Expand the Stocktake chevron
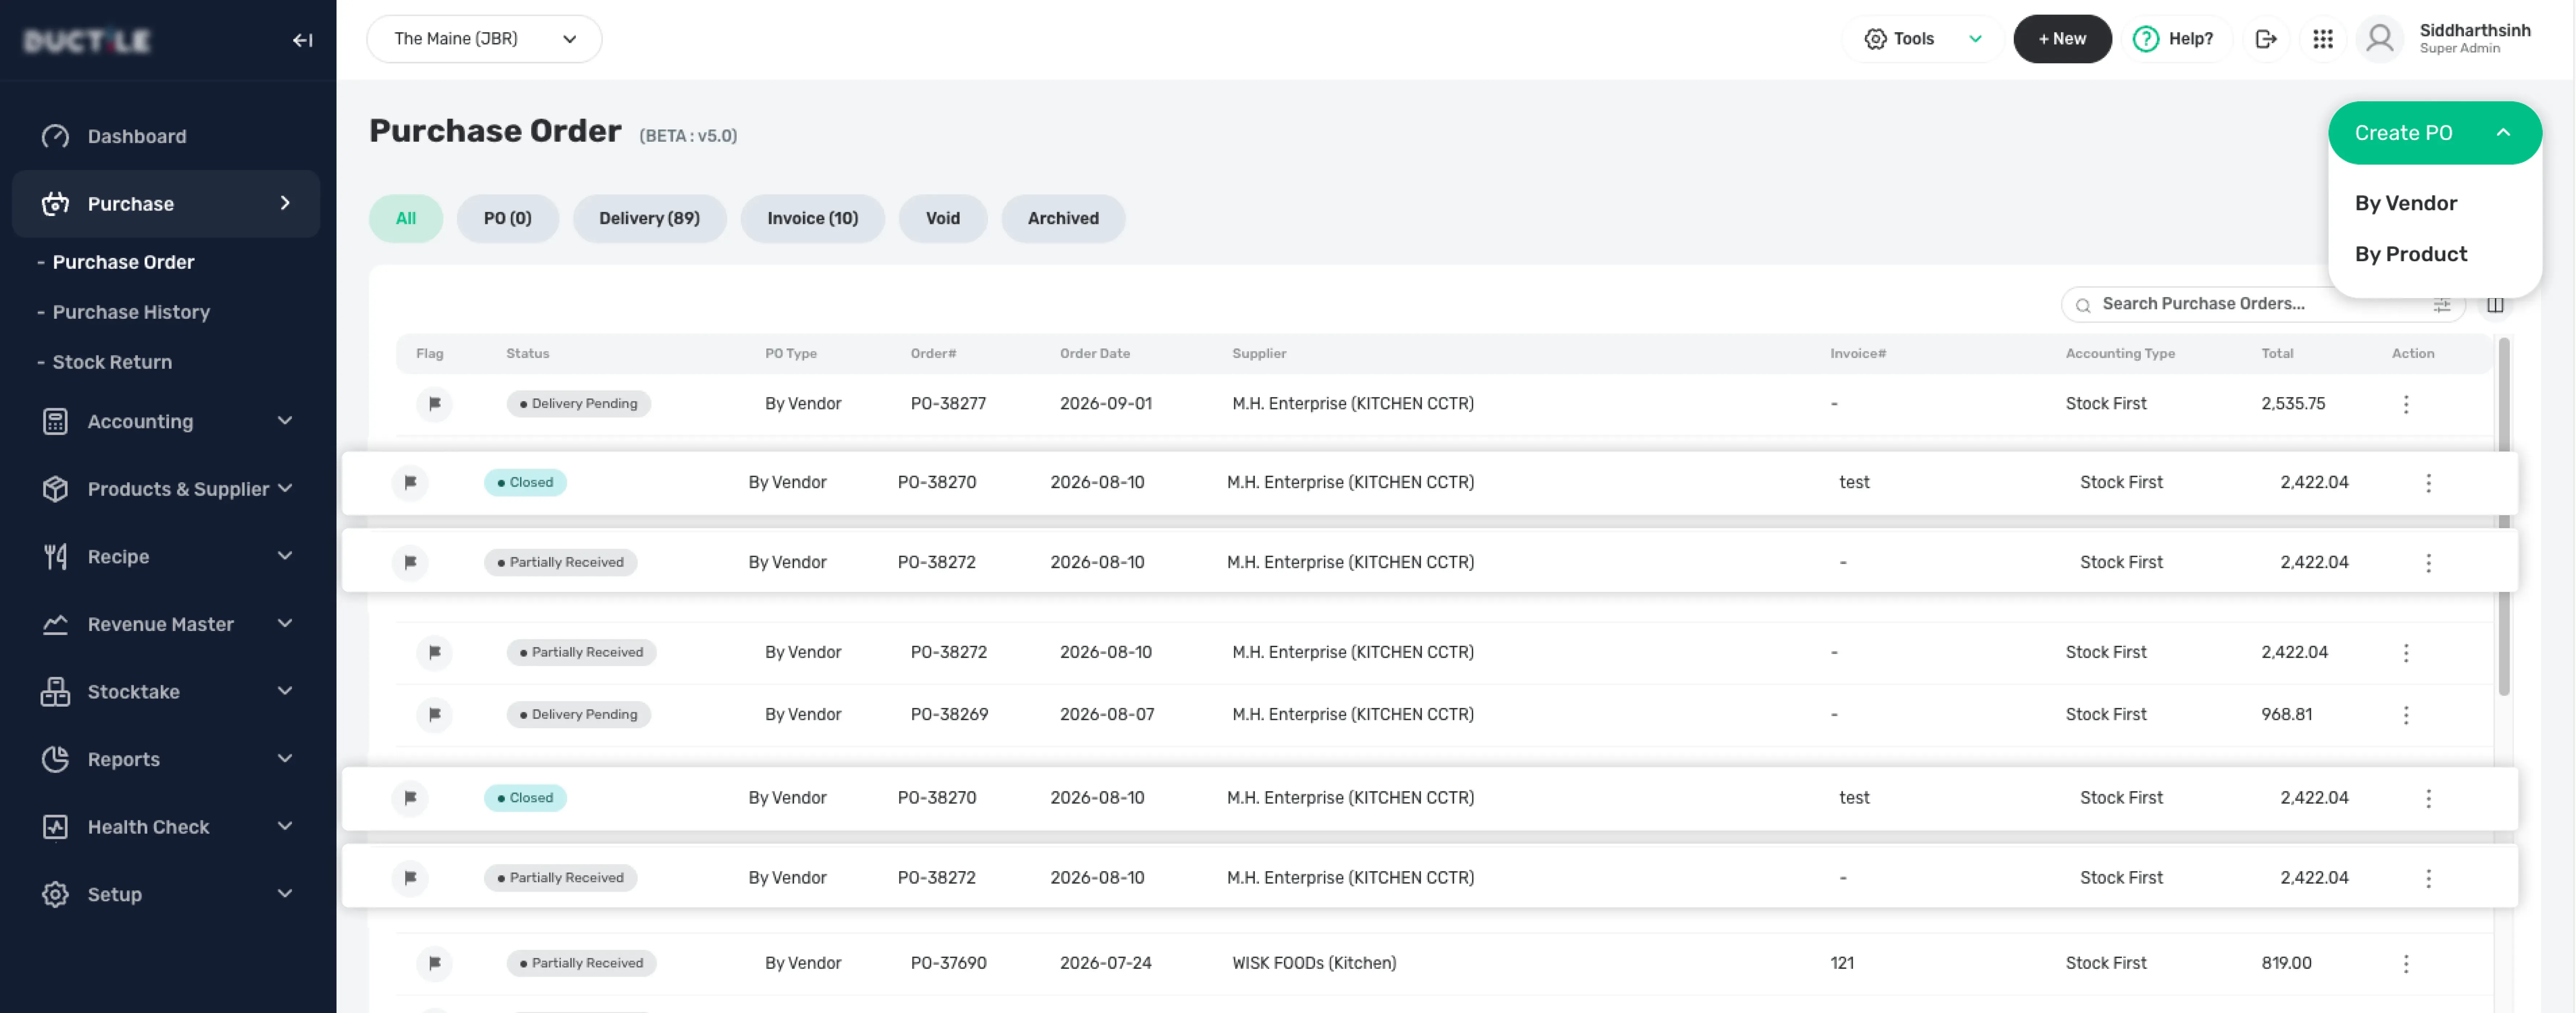This screenshot has width=2576, height=1013. 285,691
